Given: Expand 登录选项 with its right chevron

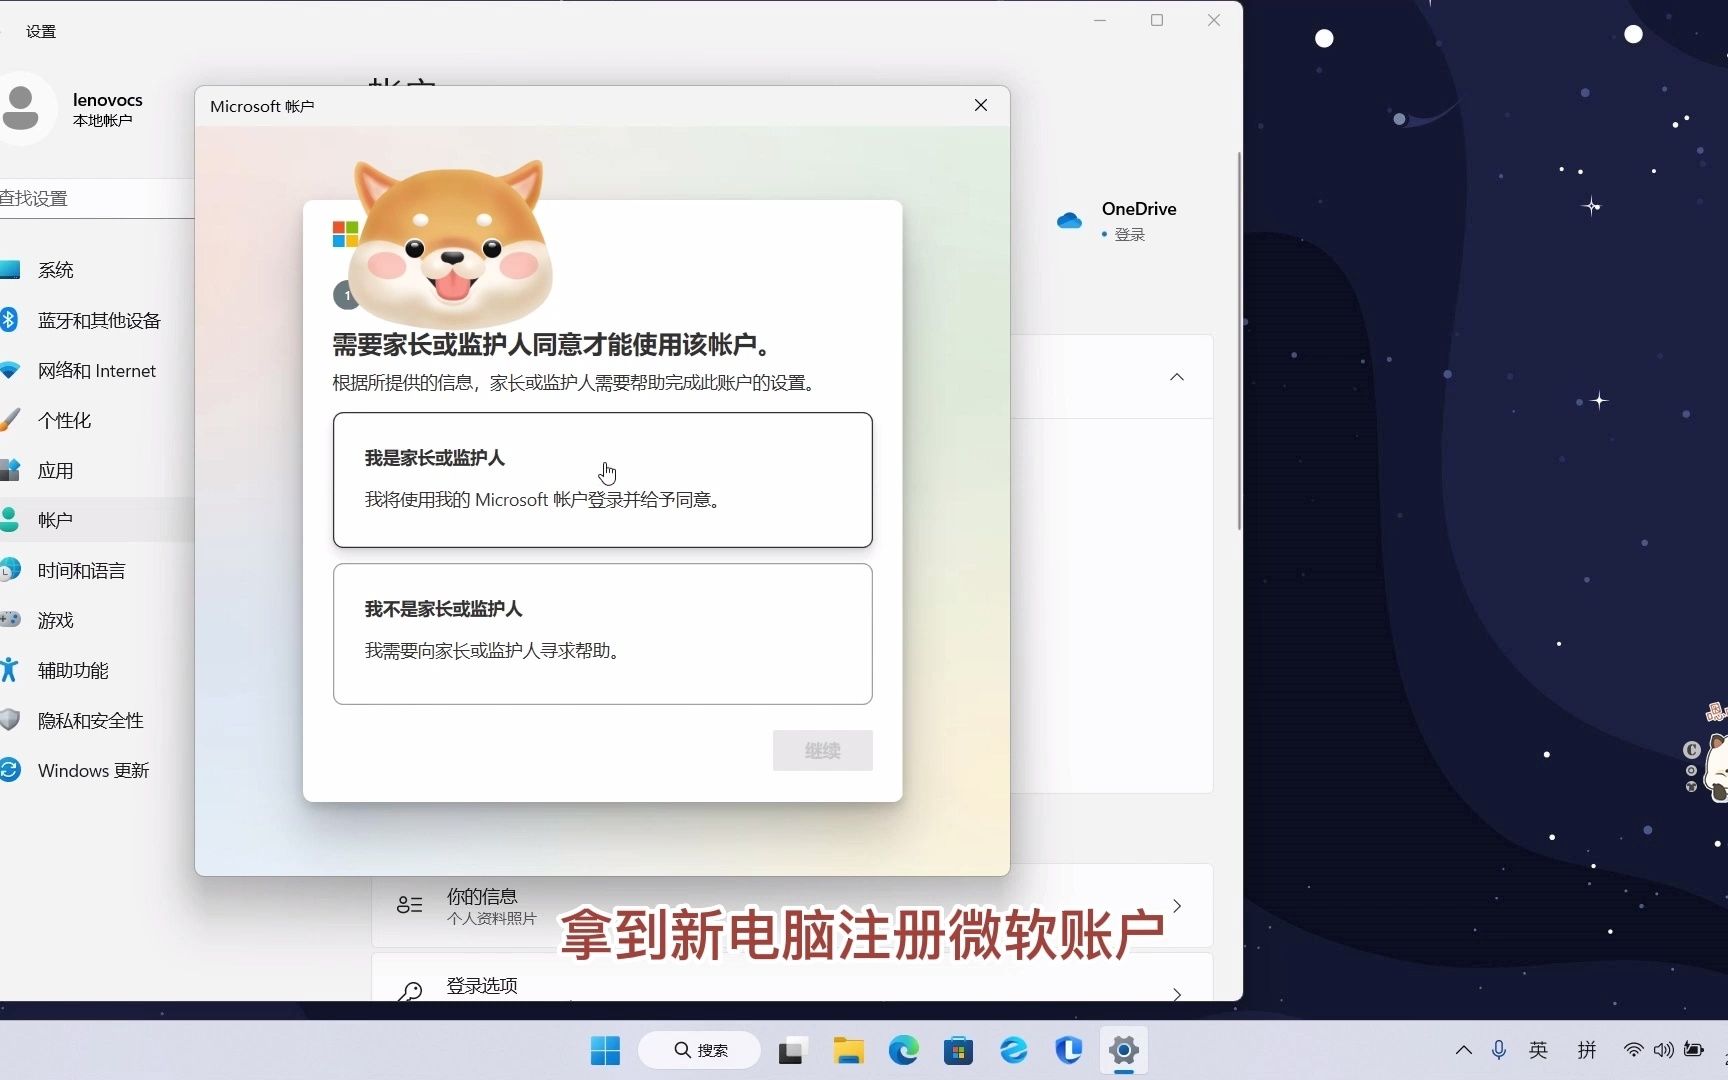Looking at the screenshot, I should 1177,994.
